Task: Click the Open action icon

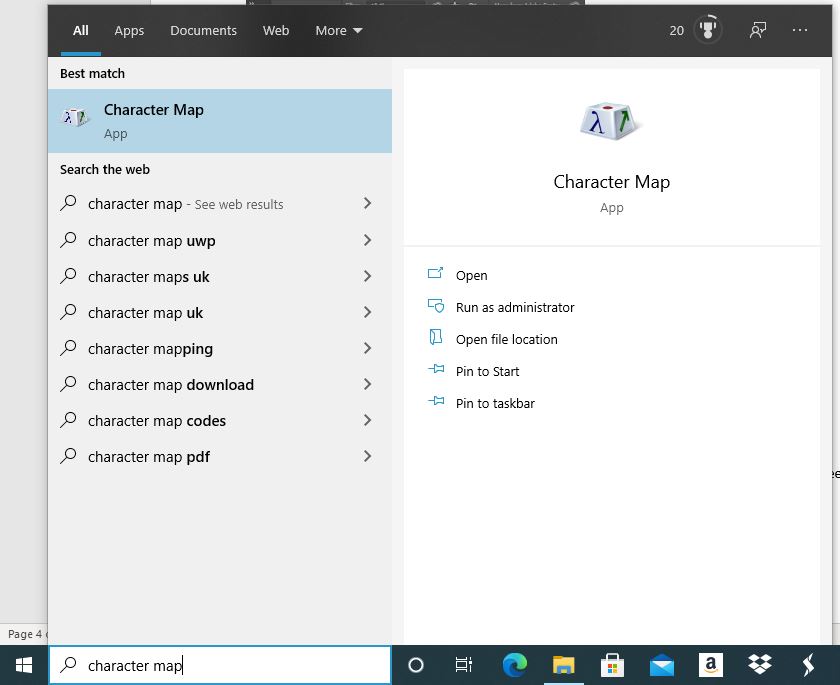Action: [x=436, y=274]
